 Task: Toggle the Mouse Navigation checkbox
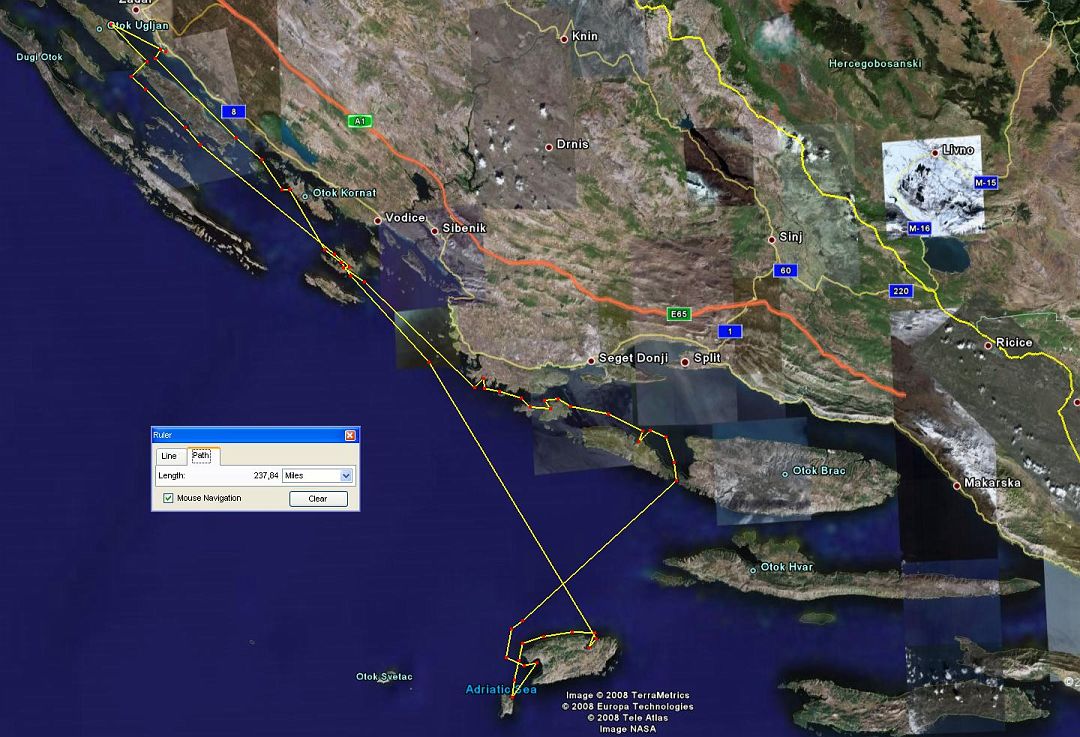168,498
